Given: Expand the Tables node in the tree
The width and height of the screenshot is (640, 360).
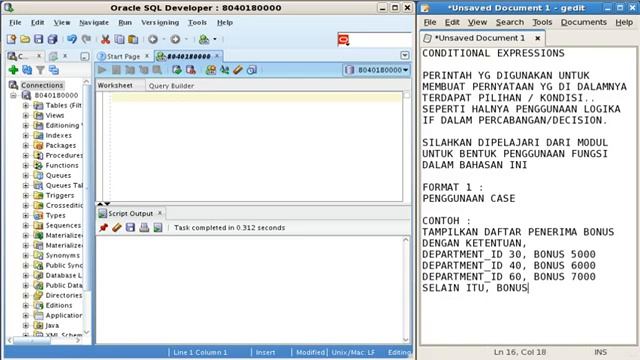Looking at the screenshot, I should pyautogui.click(x=26, y=105).
